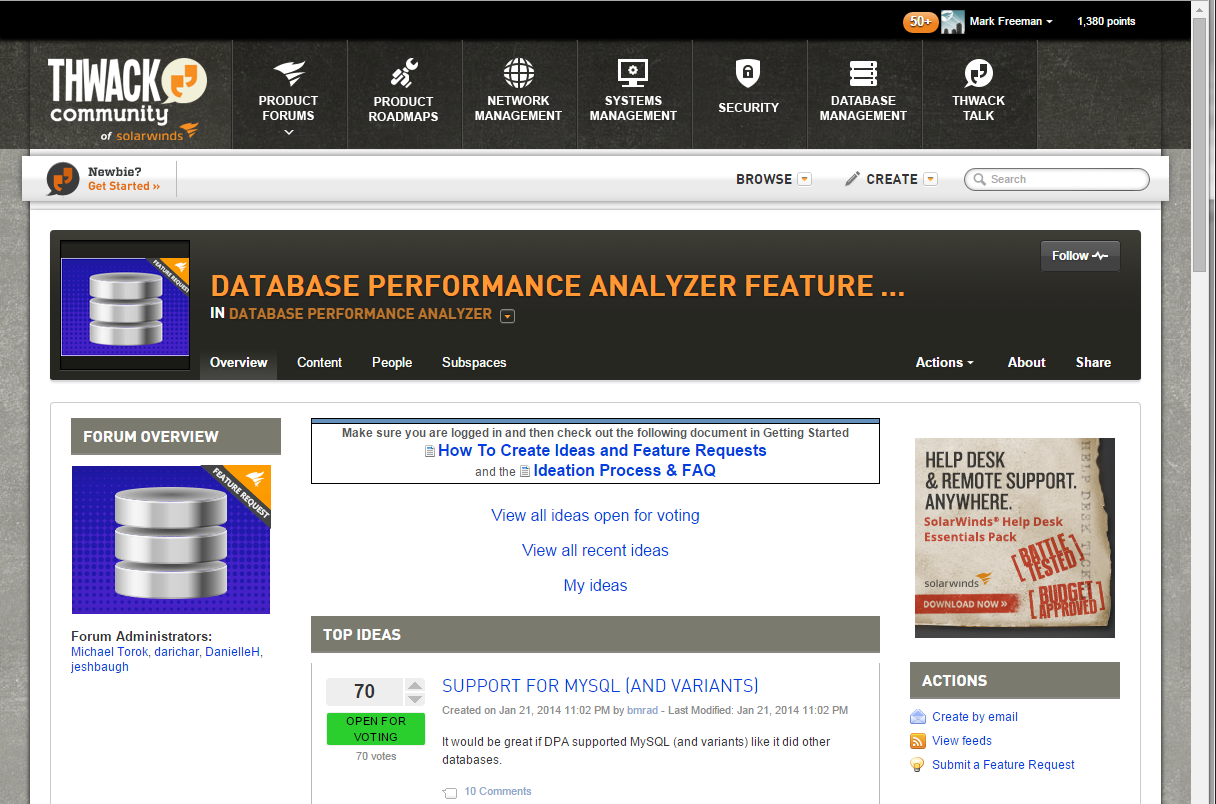
Task: Open DanielleH's profile link
Action: tap(232, 651)
